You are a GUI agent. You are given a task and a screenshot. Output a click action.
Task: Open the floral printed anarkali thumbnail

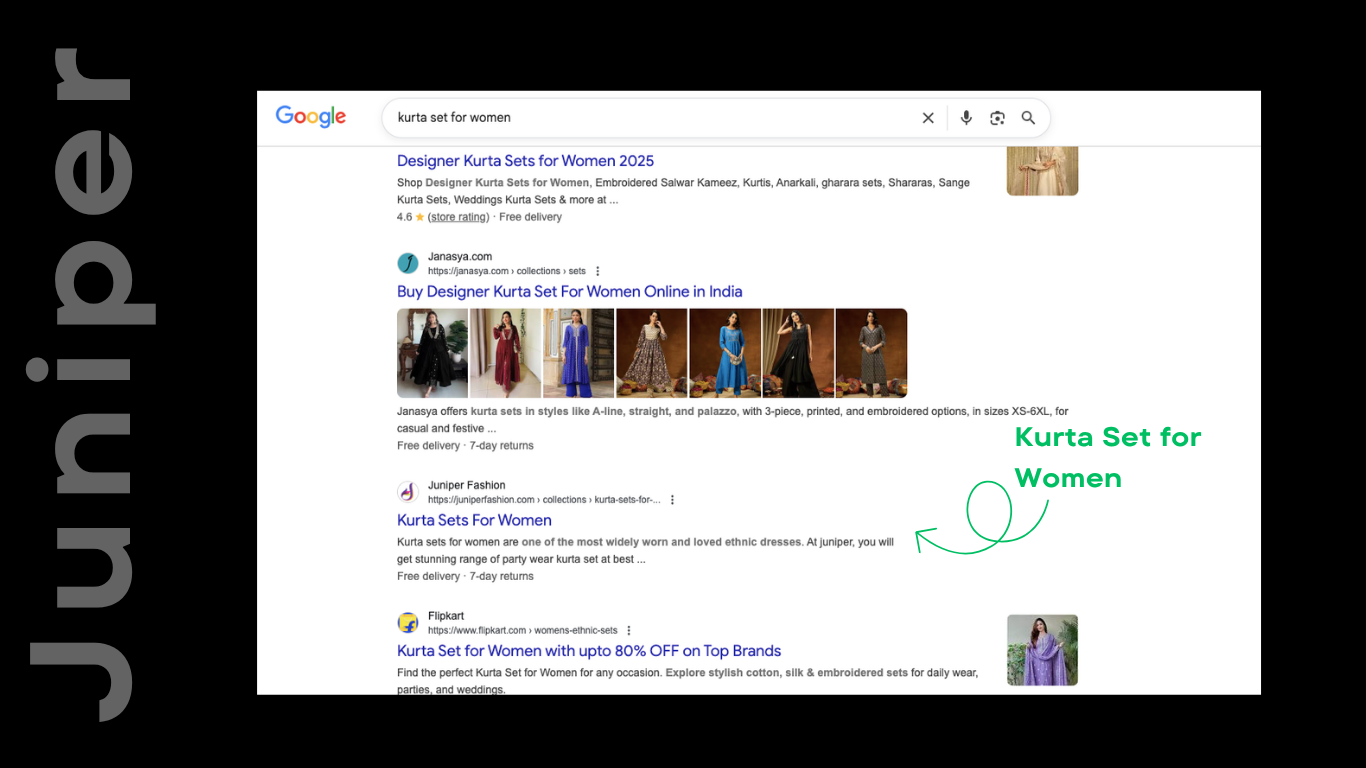click(x=651, y=353)
